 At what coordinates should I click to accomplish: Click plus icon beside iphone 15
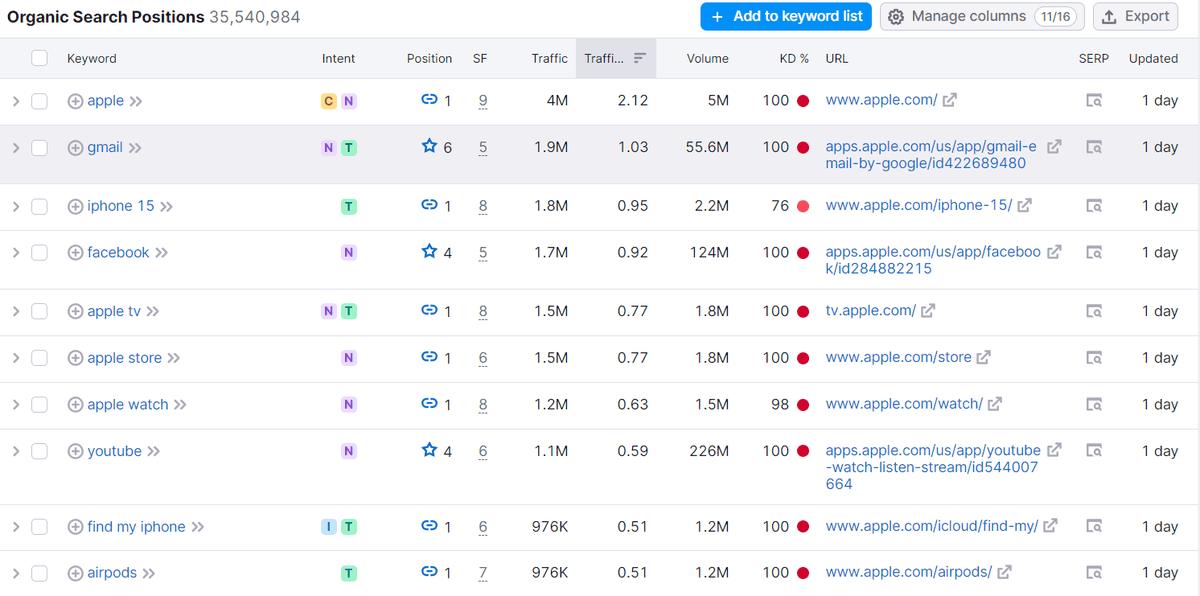click(x=75, y=207)
